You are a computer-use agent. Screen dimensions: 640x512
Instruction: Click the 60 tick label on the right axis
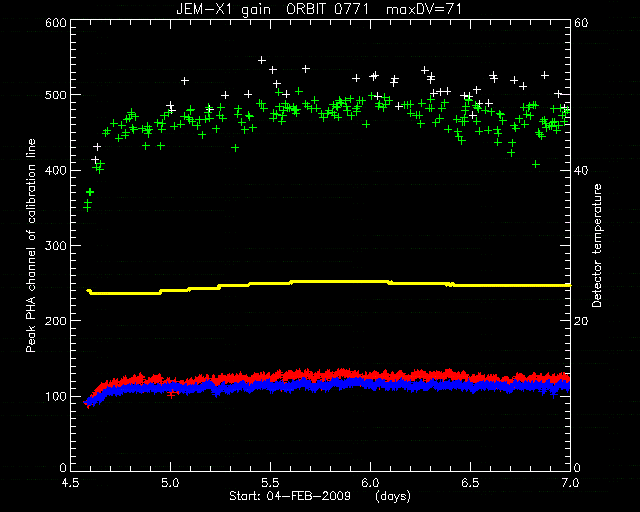click(x=581, y=23)
